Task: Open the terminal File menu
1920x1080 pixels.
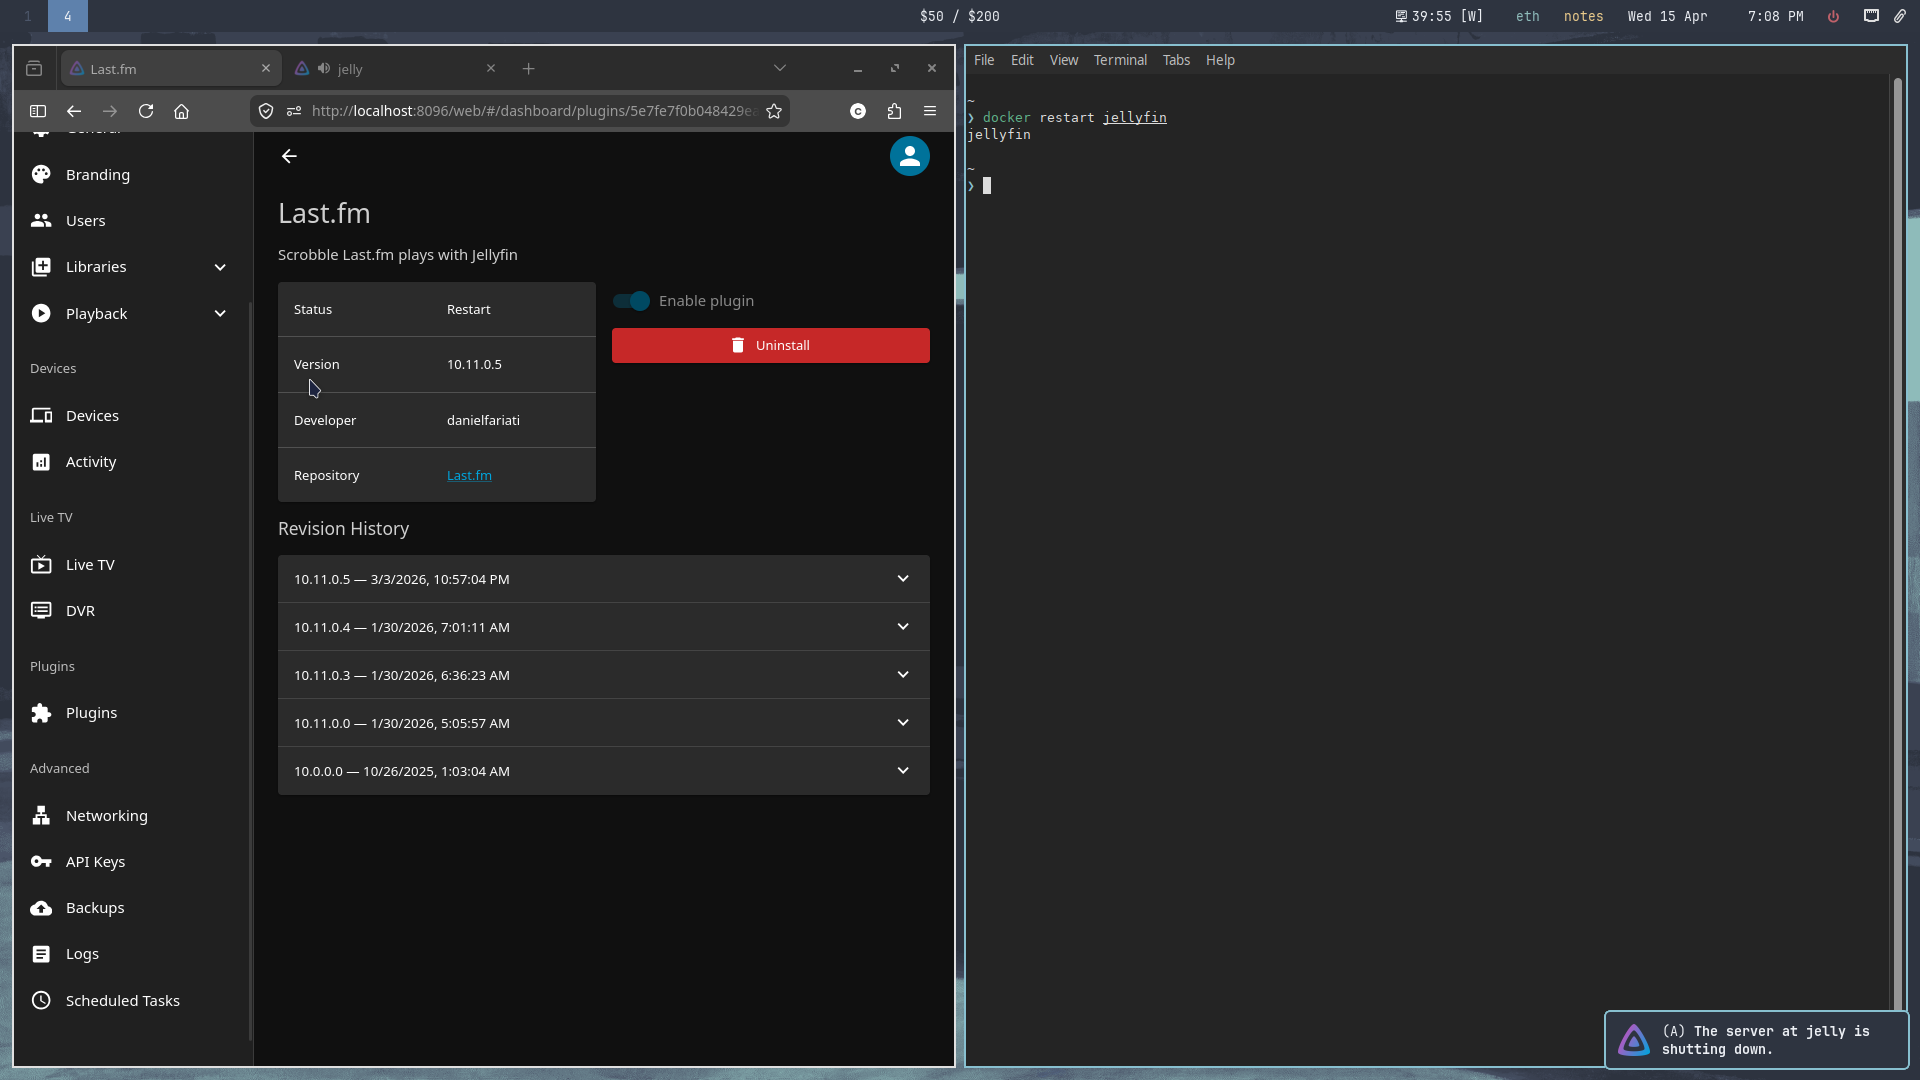Action: pos(984,60)
